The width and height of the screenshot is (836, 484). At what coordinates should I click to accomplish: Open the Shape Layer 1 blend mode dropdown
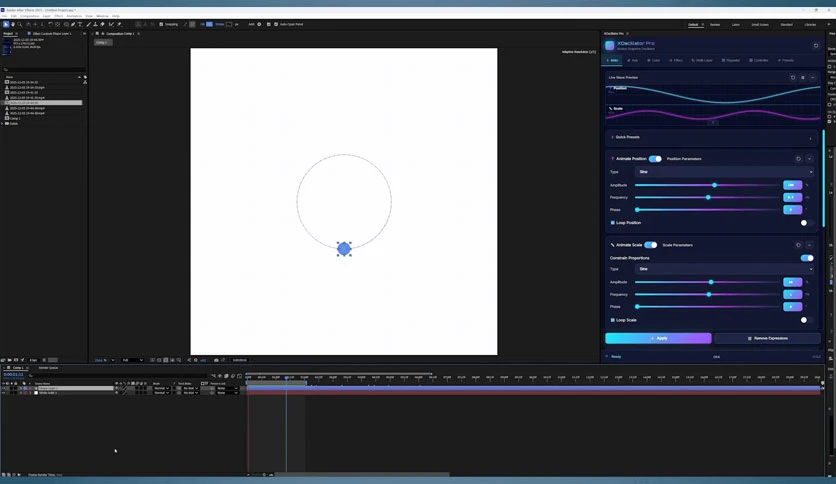pos(162,388)
